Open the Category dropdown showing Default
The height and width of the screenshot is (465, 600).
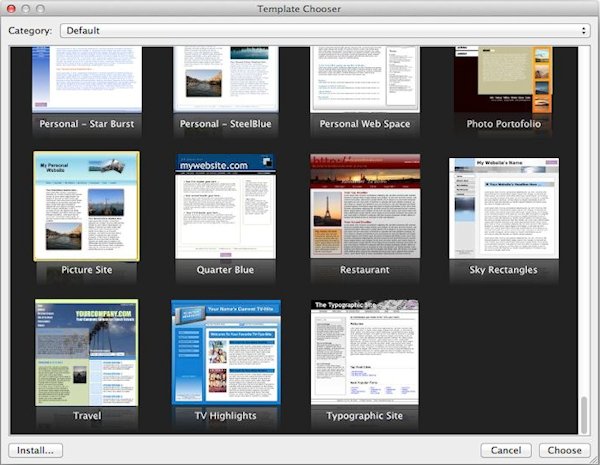coord(324,30)
